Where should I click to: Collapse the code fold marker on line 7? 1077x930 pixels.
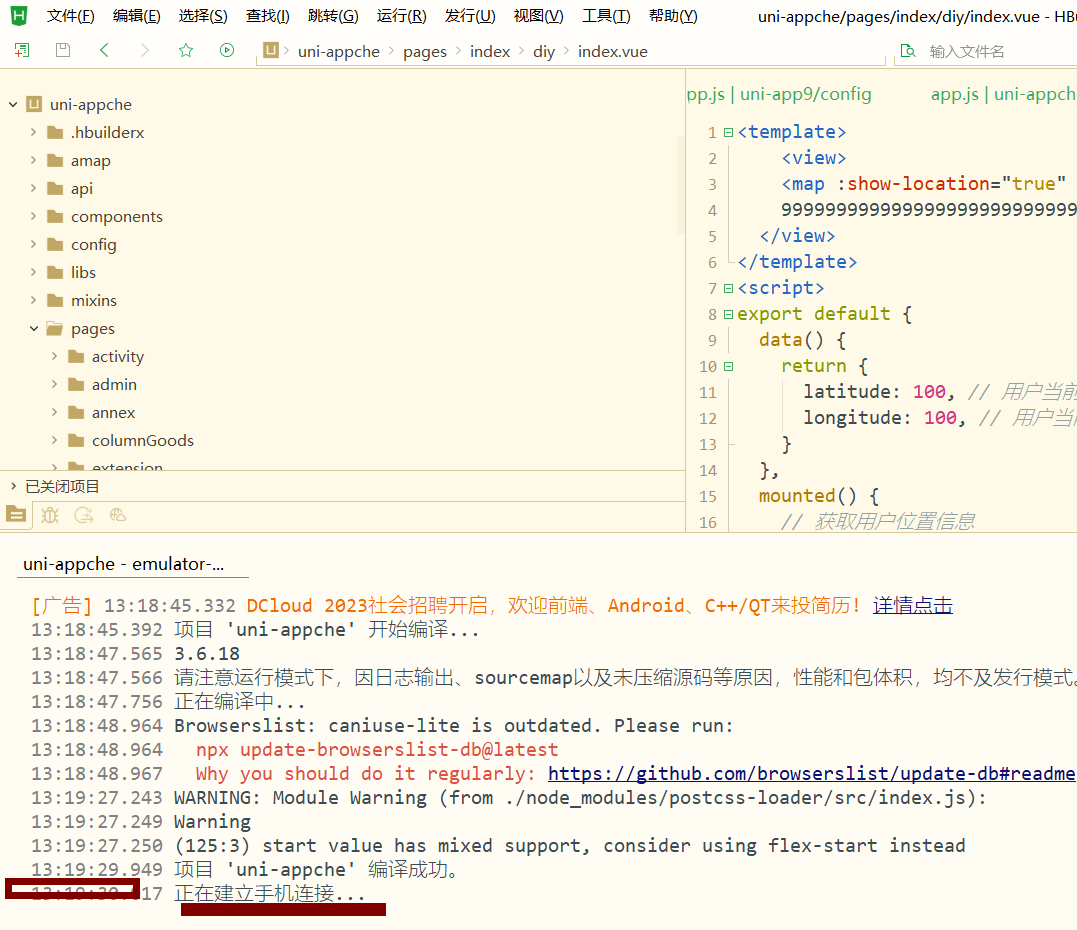728,288
